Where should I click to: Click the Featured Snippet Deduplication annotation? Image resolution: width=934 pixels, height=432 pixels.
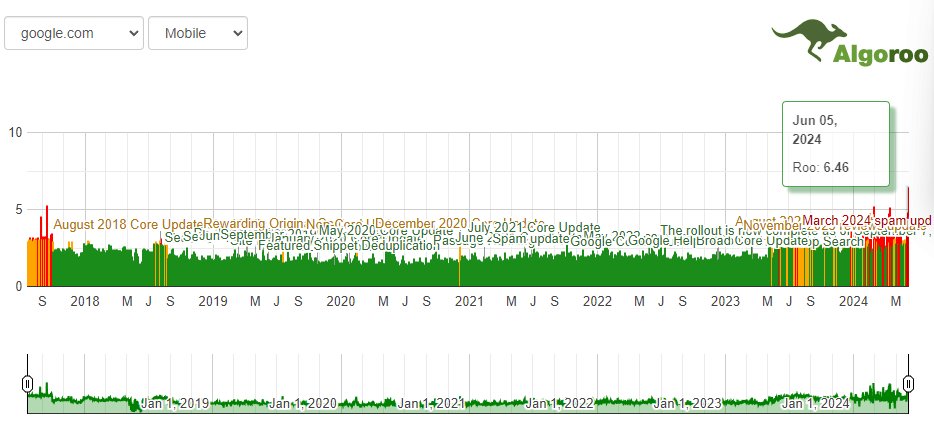349,245
